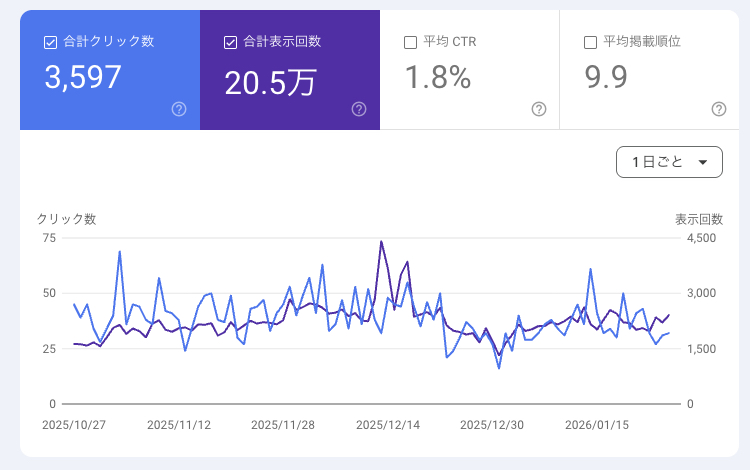Select the 1.8% average CTR value
750x470 pixels.
coord(437,78)
